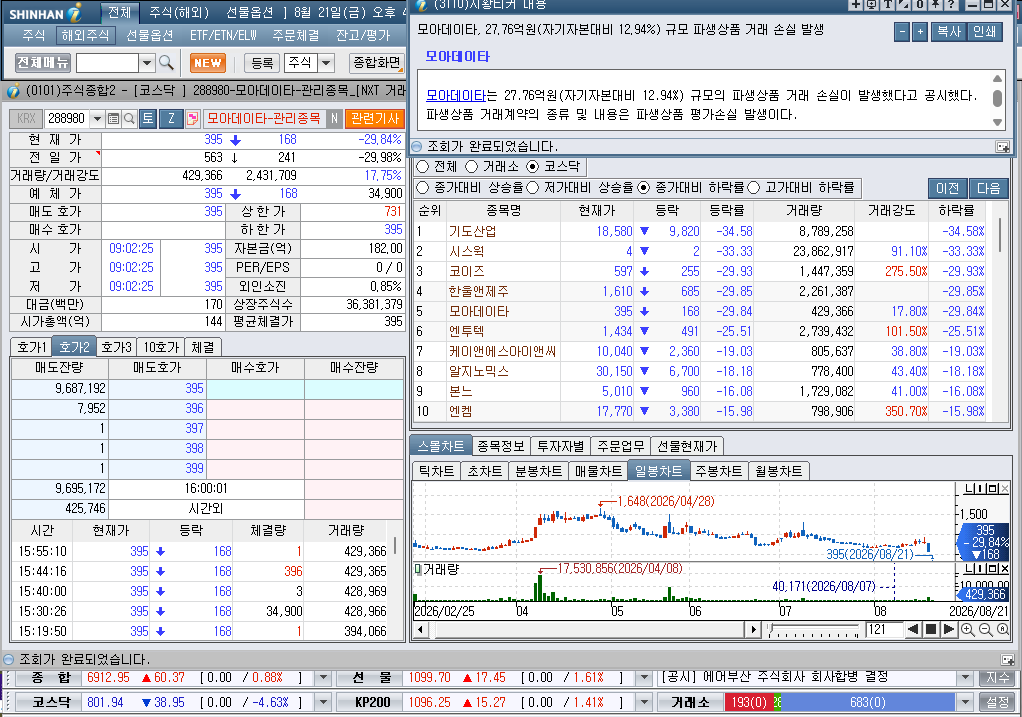Switch to the 호가3 tab

(117, 347)
